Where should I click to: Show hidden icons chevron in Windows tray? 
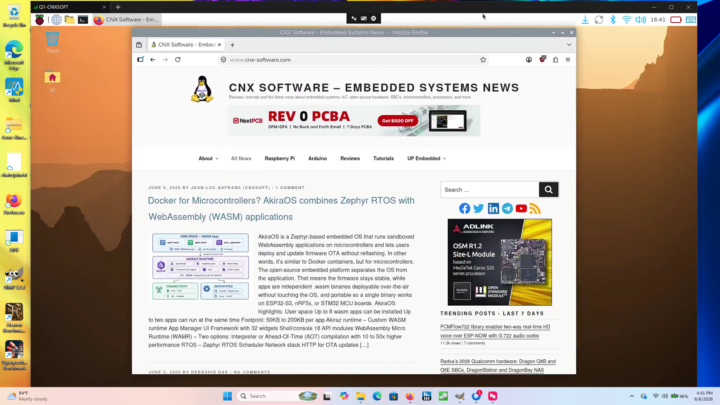tap(632, 396)
